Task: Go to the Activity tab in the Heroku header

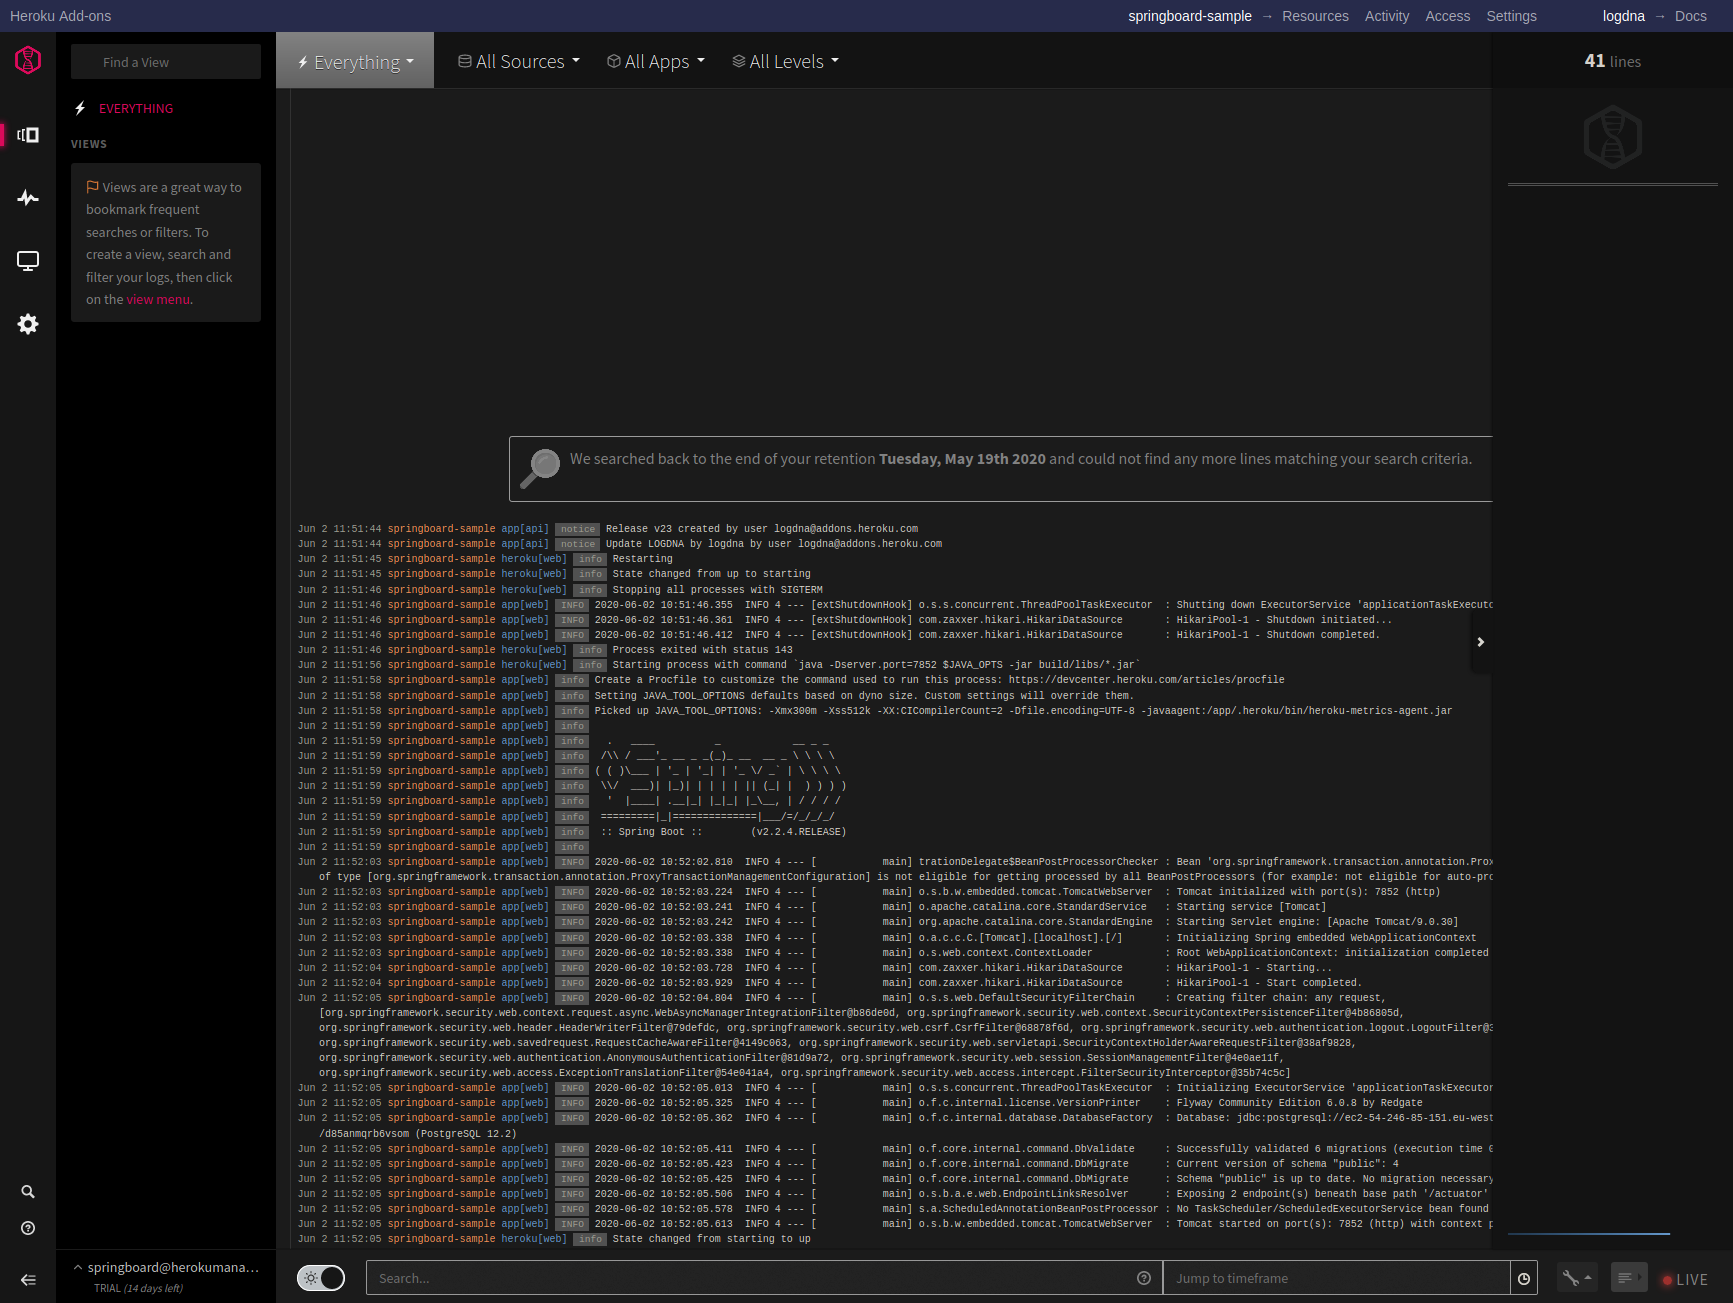Action: 1386,16
